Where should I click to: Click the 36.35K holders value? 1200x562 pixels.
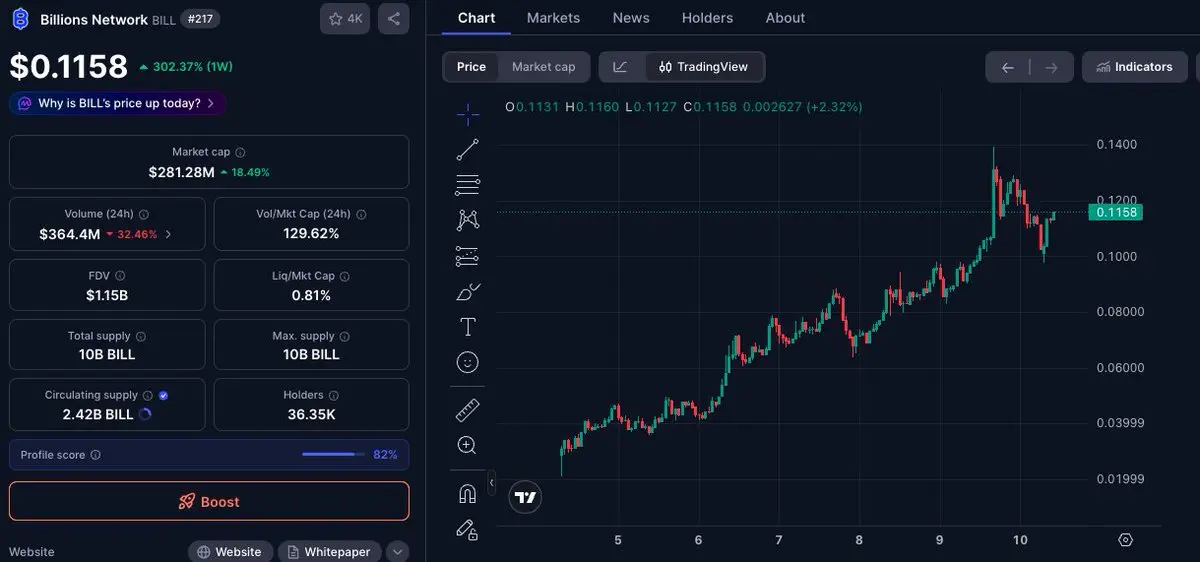[x=311, y=414]
